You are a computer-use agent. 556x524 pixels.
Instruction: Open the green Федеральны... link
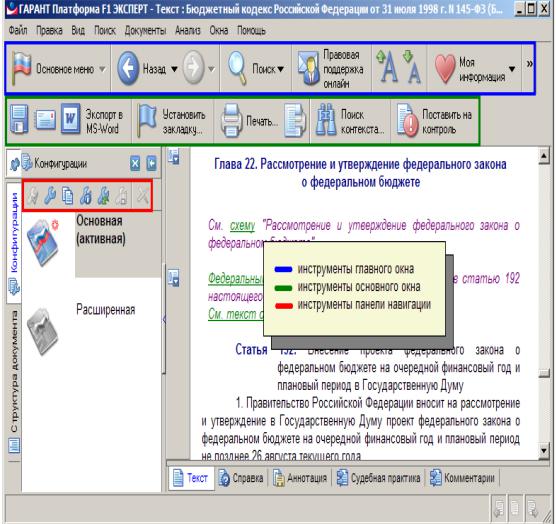235,278
